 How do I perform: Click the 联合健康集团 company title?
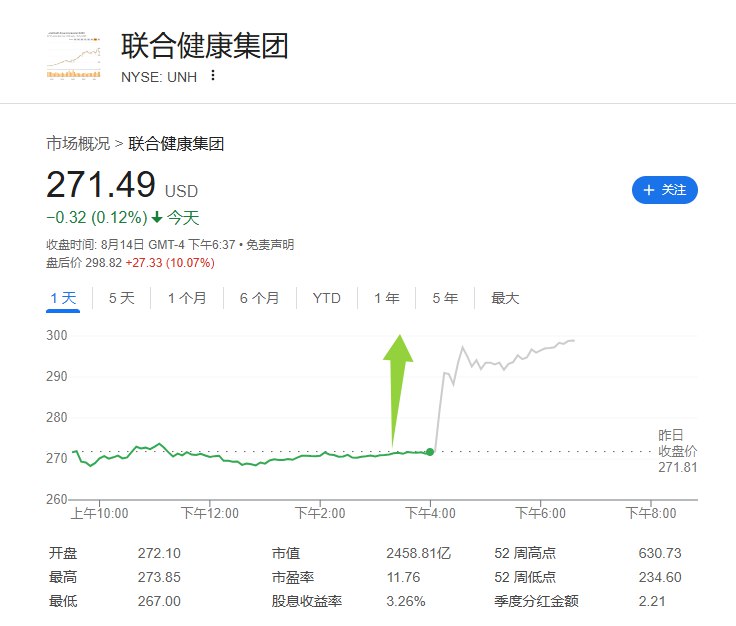(205, 46)
